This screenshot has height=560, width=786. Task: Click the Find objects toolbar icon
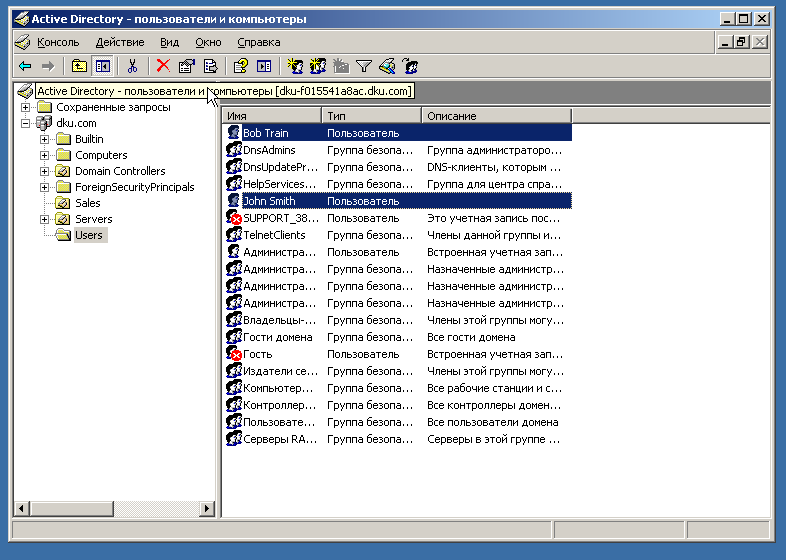tap(387, 66)
